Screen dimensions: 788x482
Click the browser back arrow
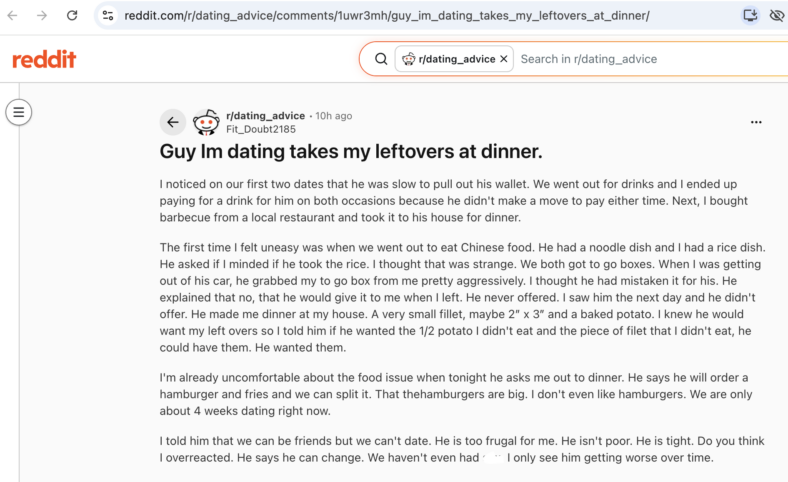[13, 16]
